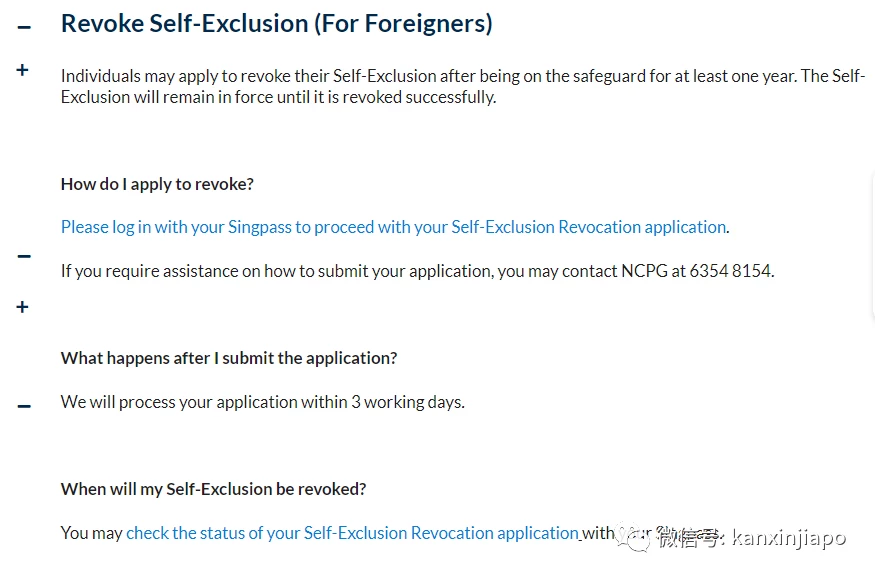
Task: Open the check status of Revocation application link
Action: point(353,533)
